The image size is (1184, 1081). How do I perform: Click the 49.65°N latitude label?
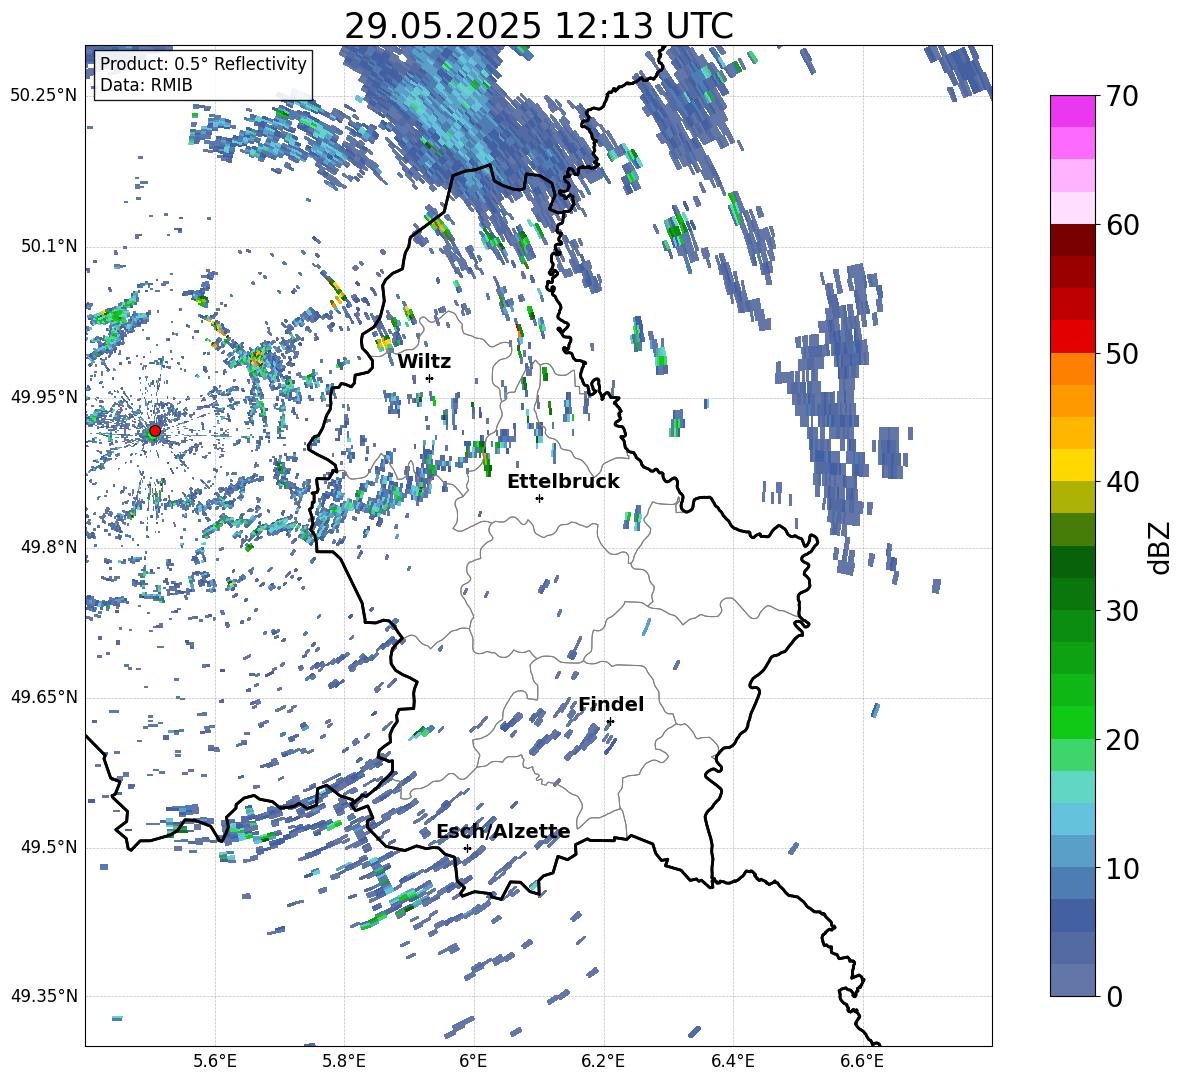(x=45, y=697)
